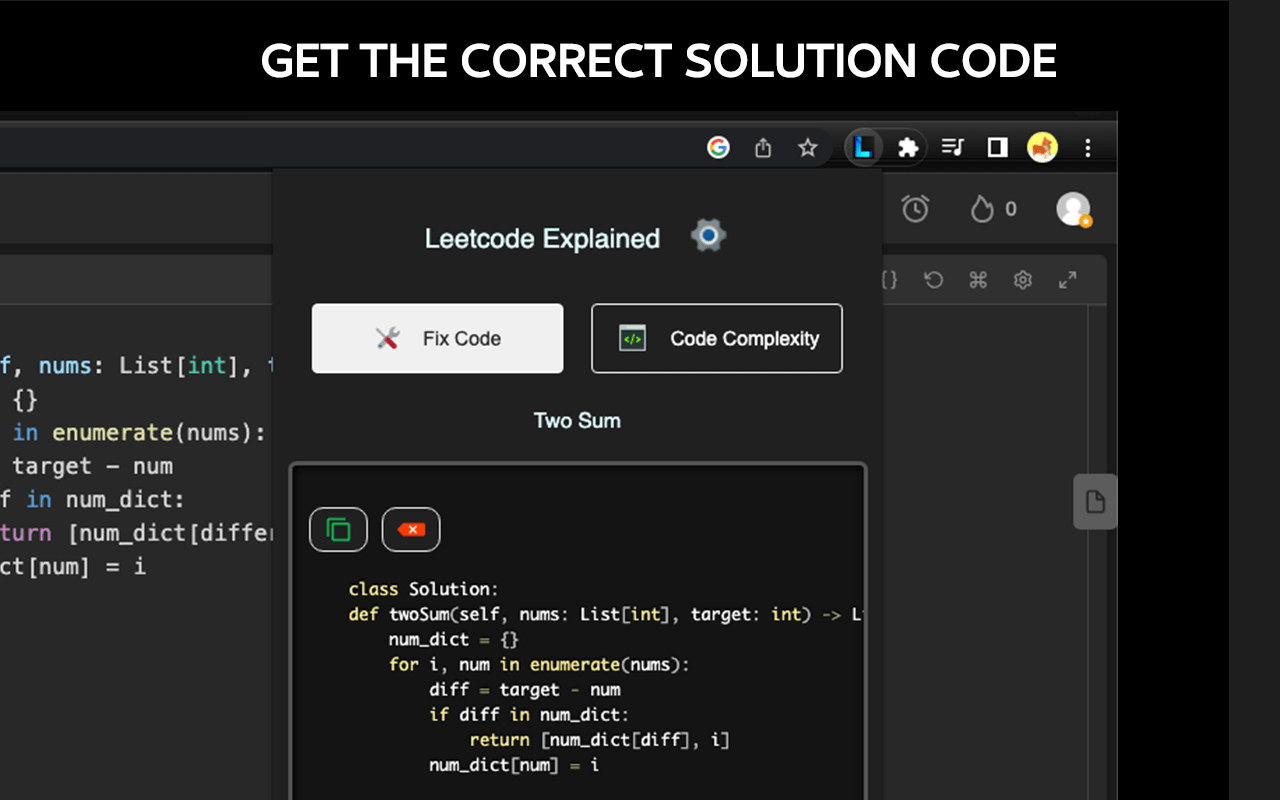
Task: Clear code with red delete icon
Action: tap(411, 530)
